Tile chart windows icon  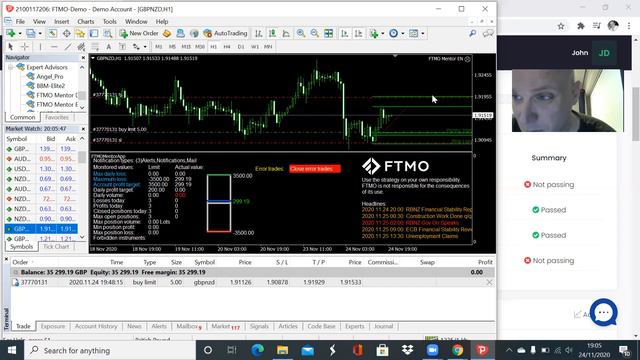tap(329, 33)
